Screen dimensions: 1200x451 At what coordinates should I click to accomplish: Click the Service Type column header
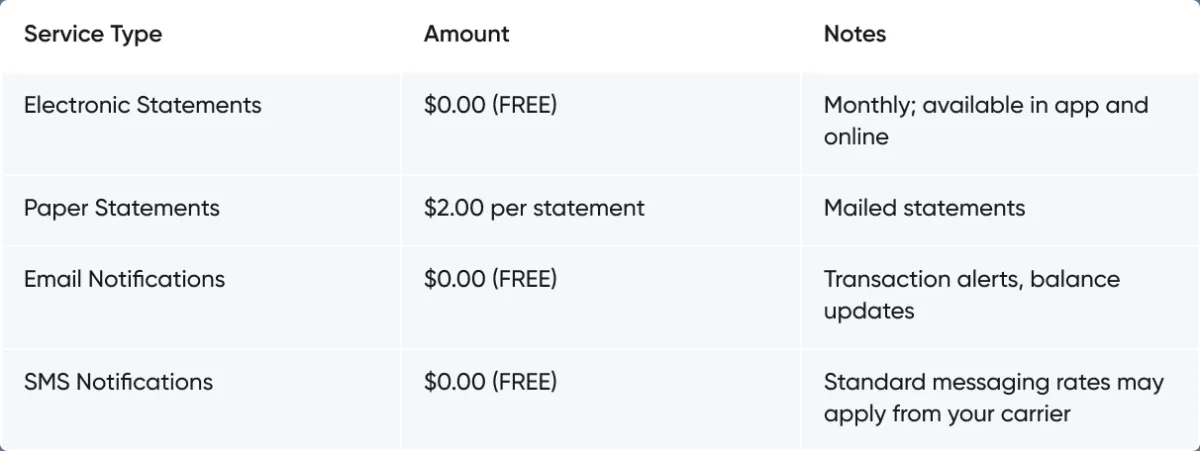(x=93, y=34)
